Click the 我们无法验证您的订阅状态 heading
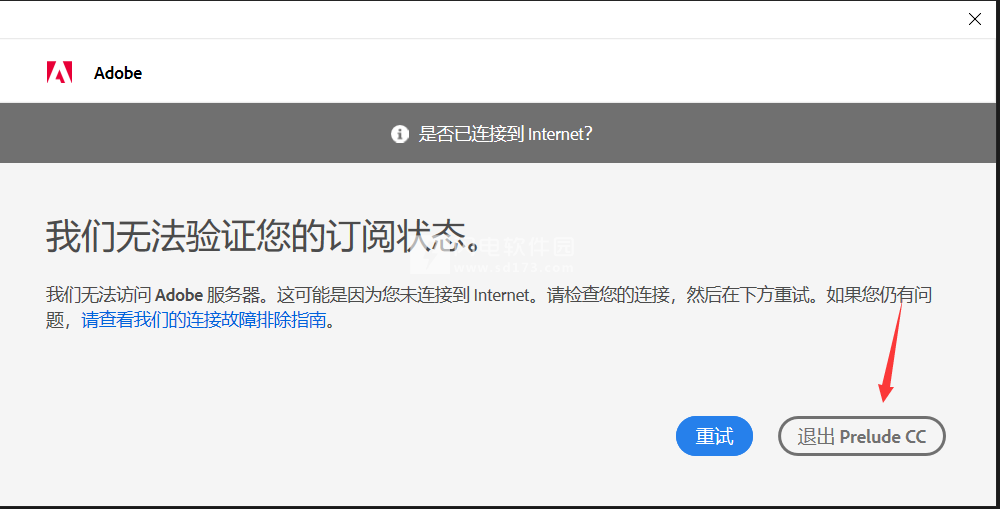Screen dimensions: 1000x509 pyautogui.click(x=262, y=237)
